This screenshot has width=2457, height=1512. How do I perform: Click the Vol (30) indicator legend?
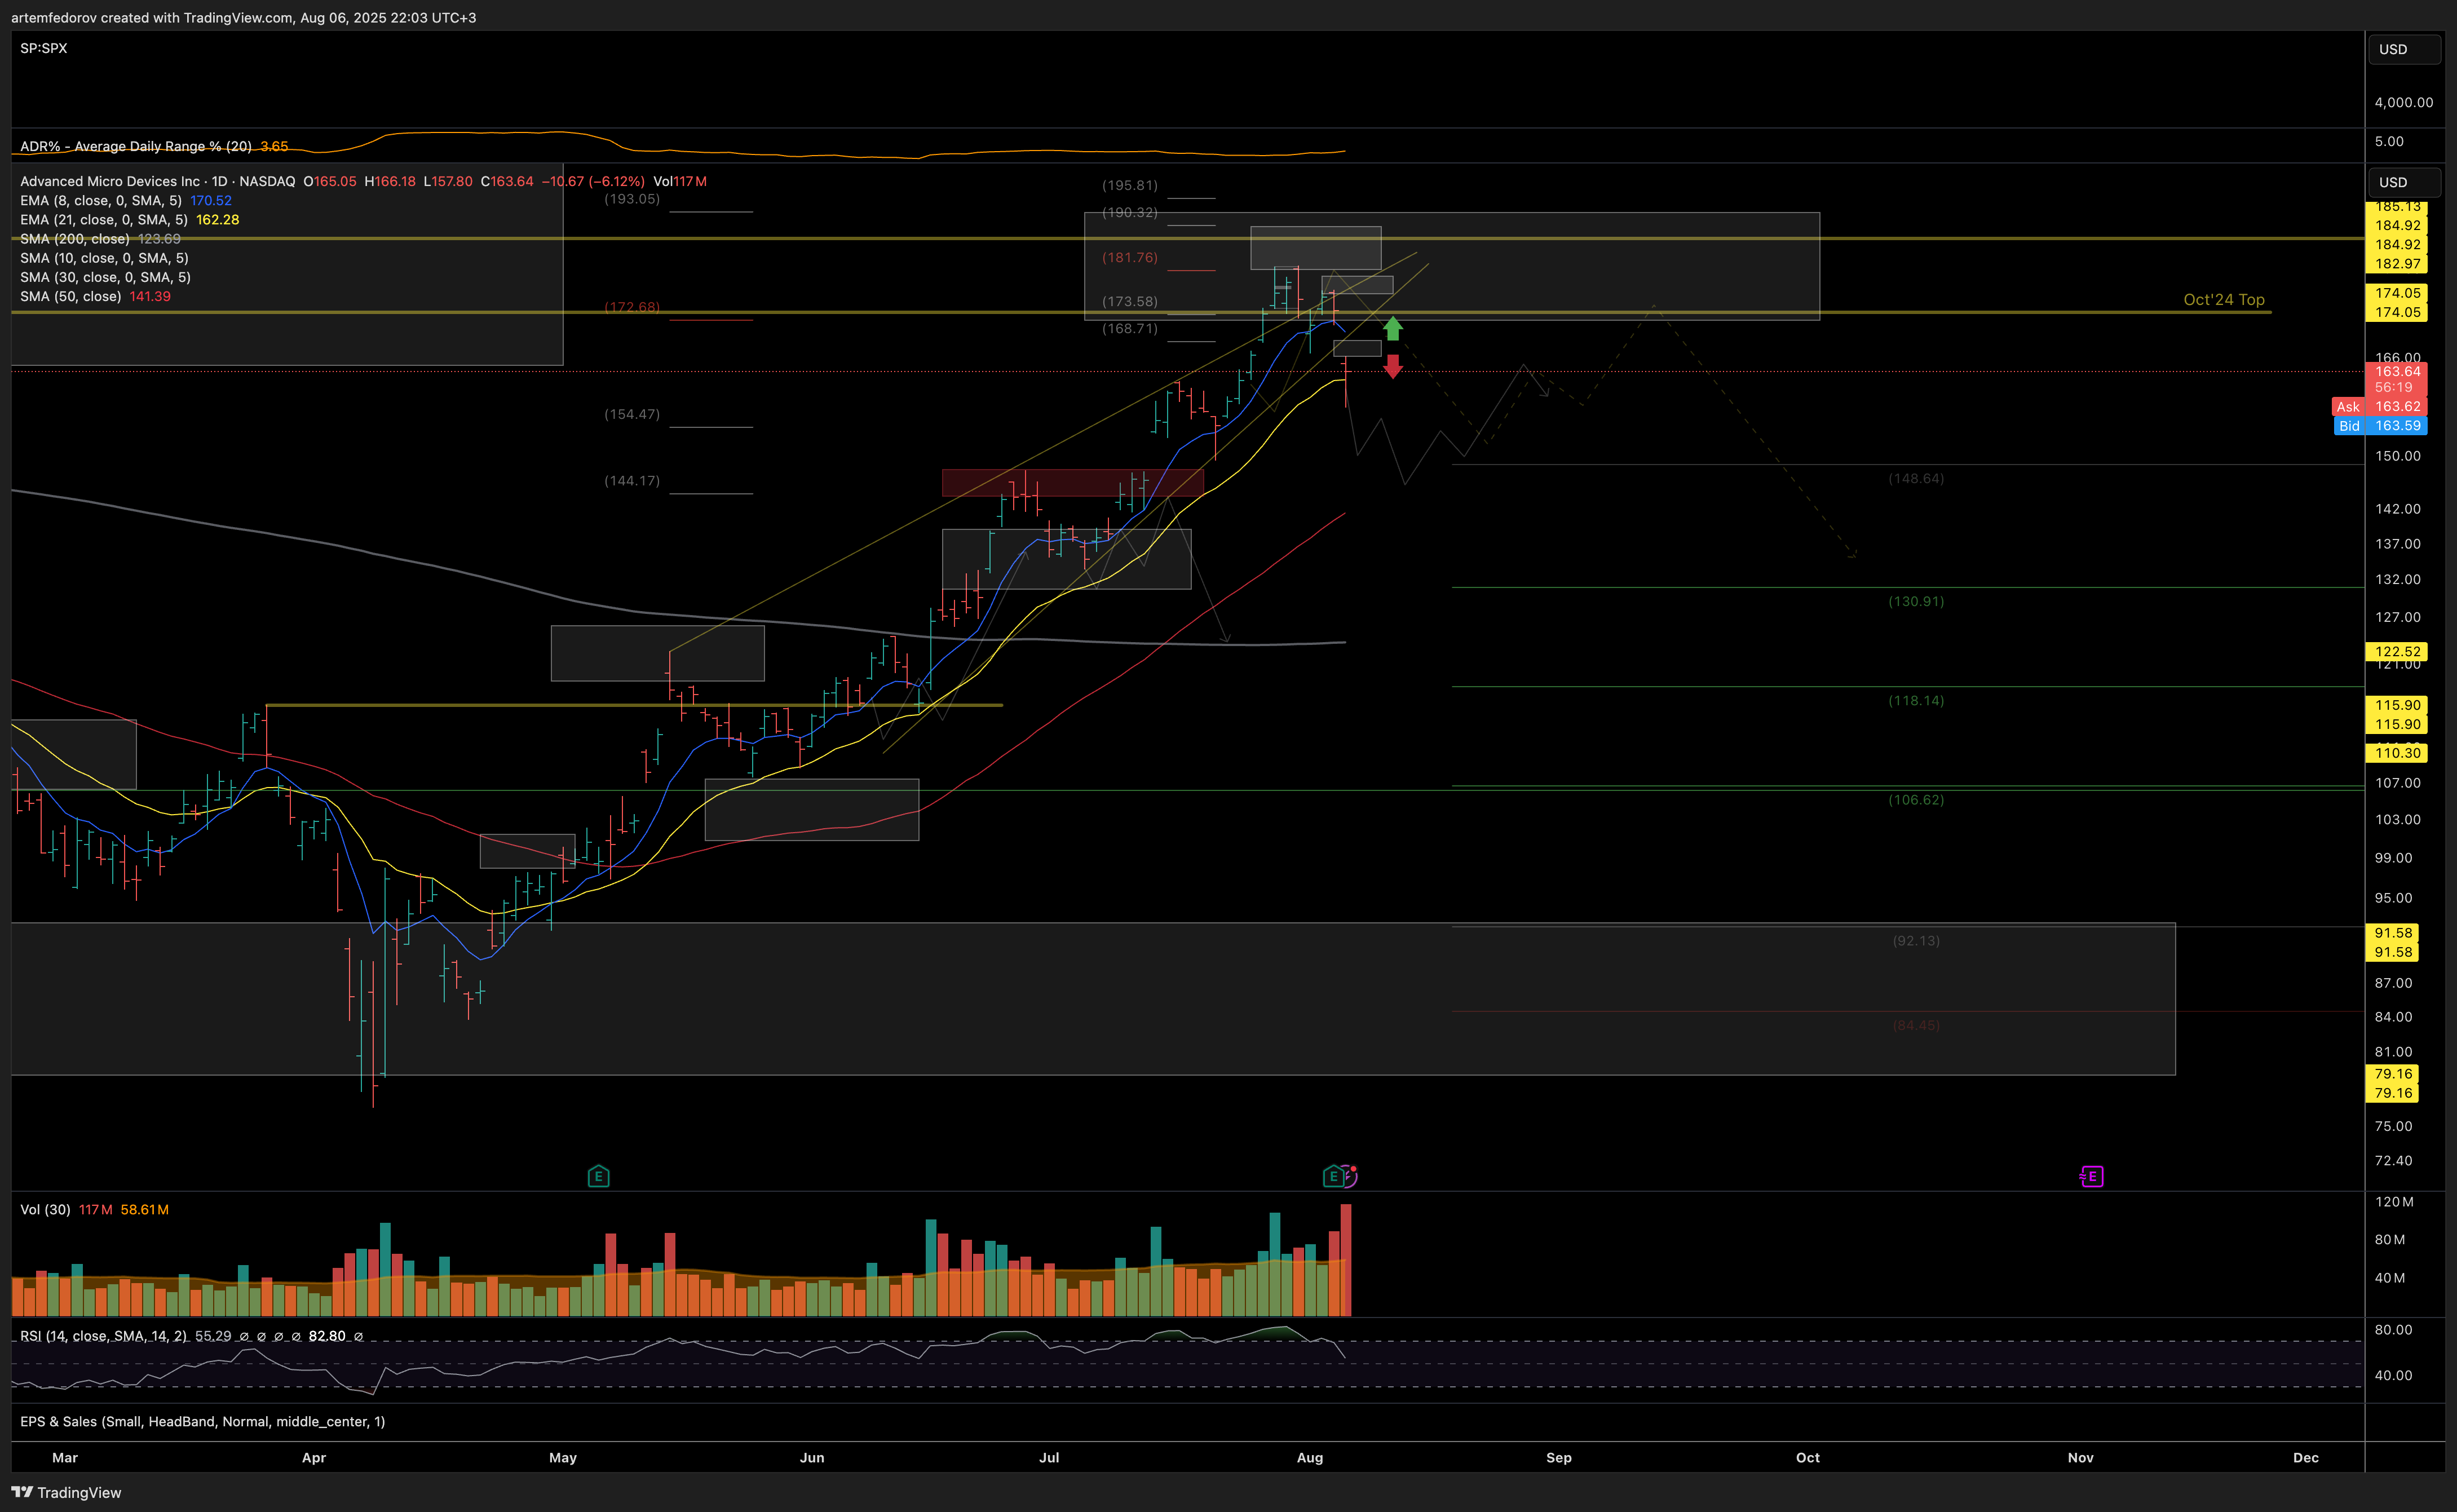click(x=94, y=1209)
